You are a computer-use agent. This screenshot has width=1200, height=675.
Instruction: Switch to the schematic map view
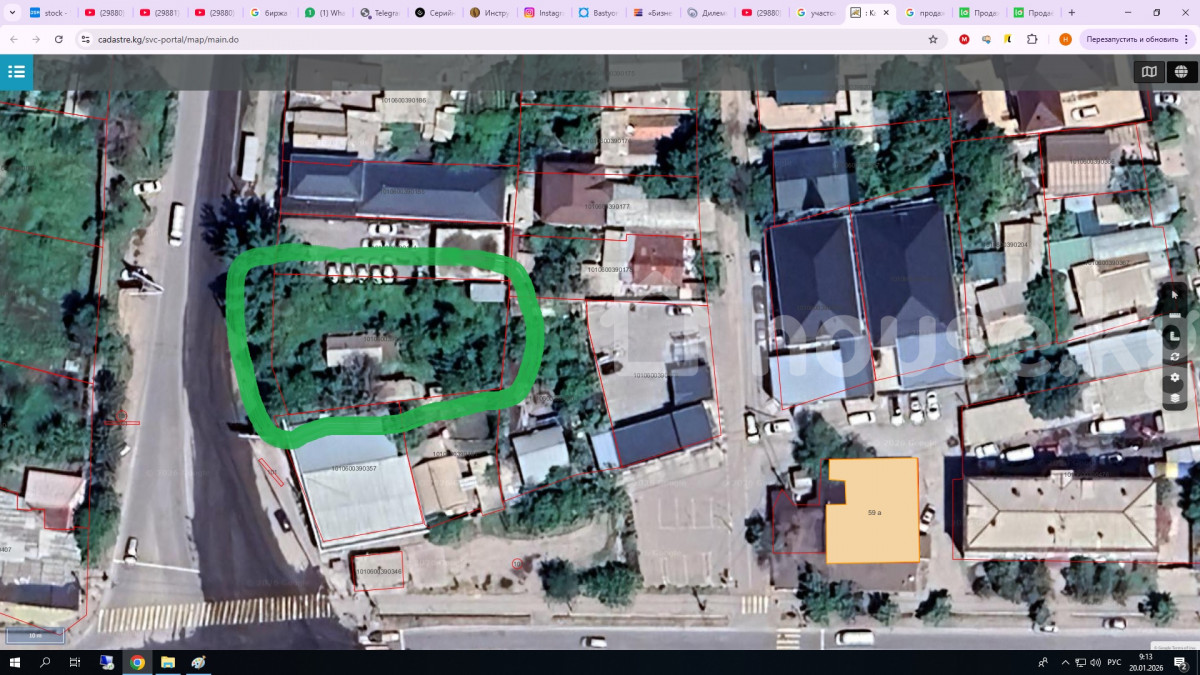[1149, 72]
